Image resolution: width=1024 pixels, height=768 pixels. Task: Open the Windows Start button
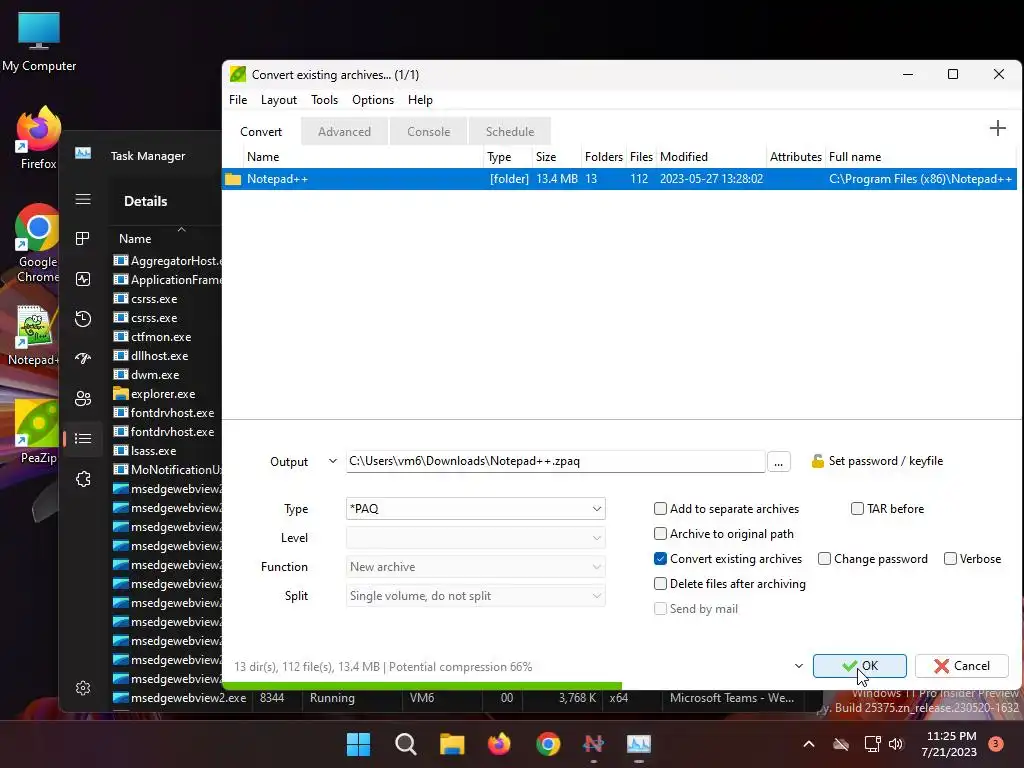358,744
